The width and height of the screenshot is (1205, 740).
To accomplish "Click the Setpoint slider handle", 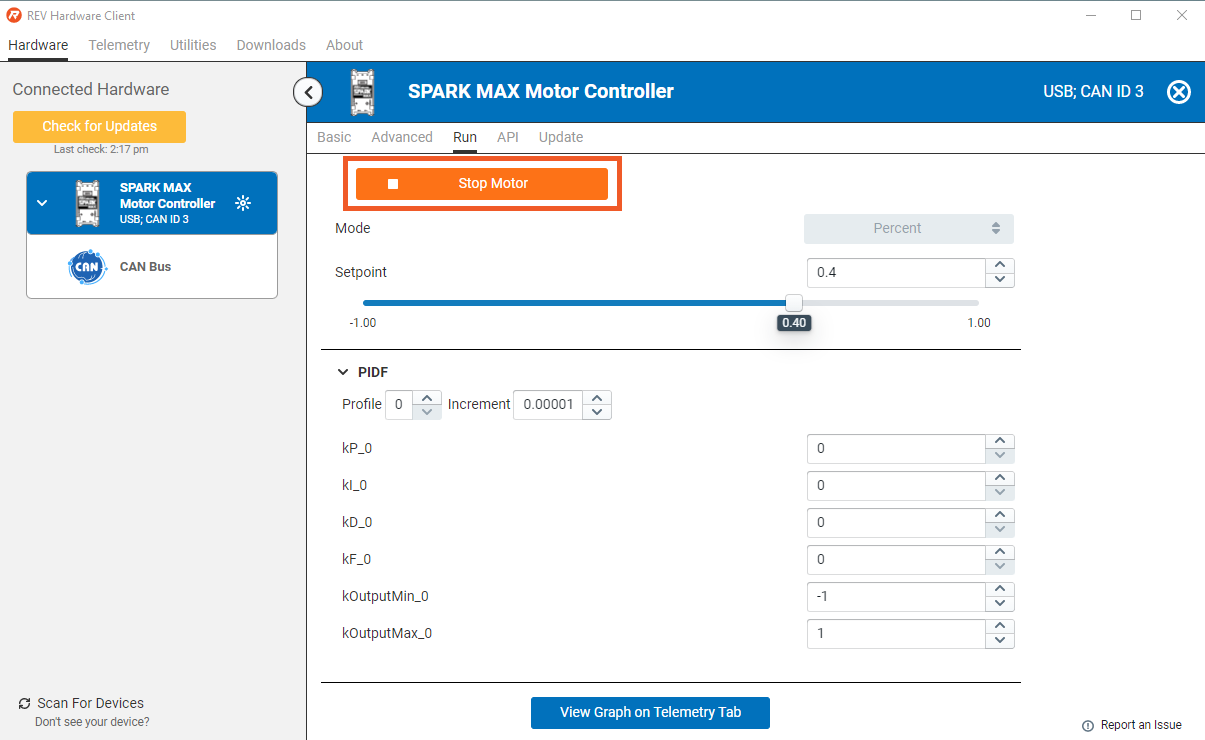I will pos(794,302).
